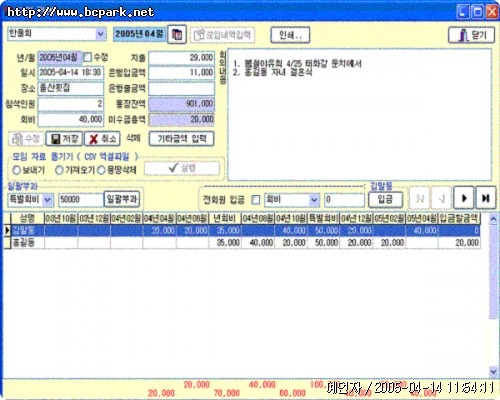
Task: Open the group name dropdown at top left
Action: pyautogui.click(x=100, y=34)
